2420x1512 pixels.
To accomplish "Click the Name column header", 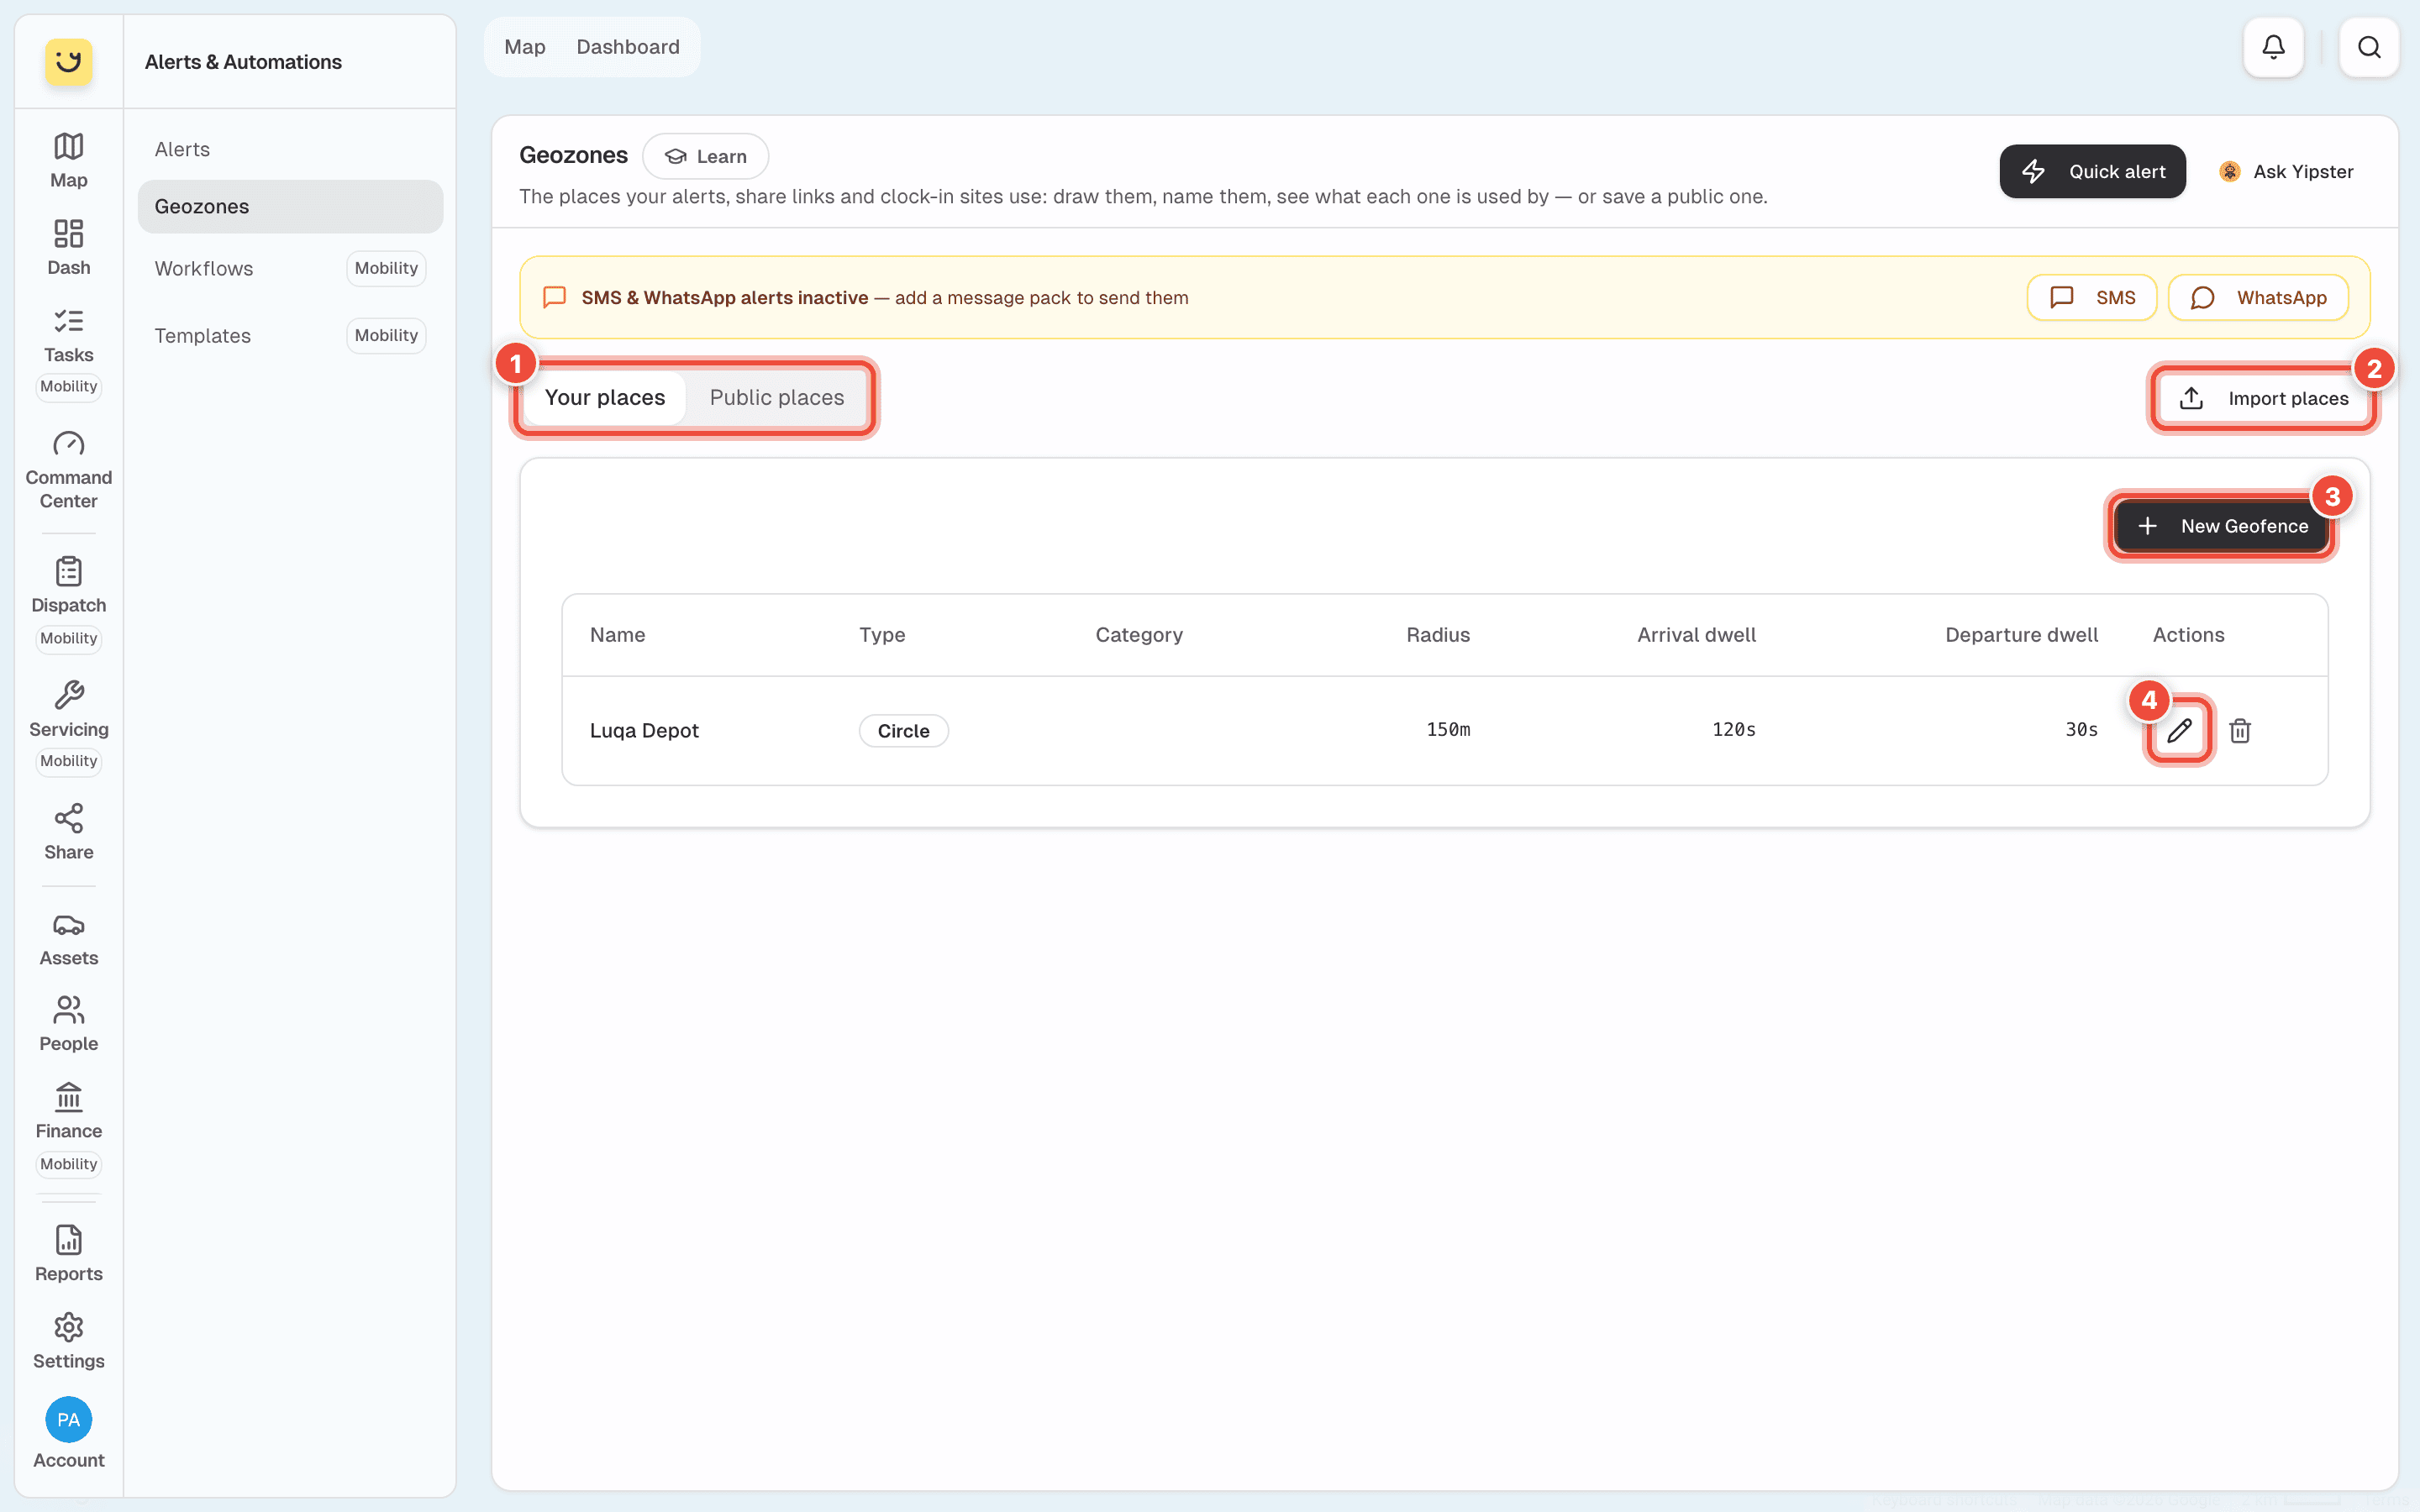I will [x=617, y=634].
